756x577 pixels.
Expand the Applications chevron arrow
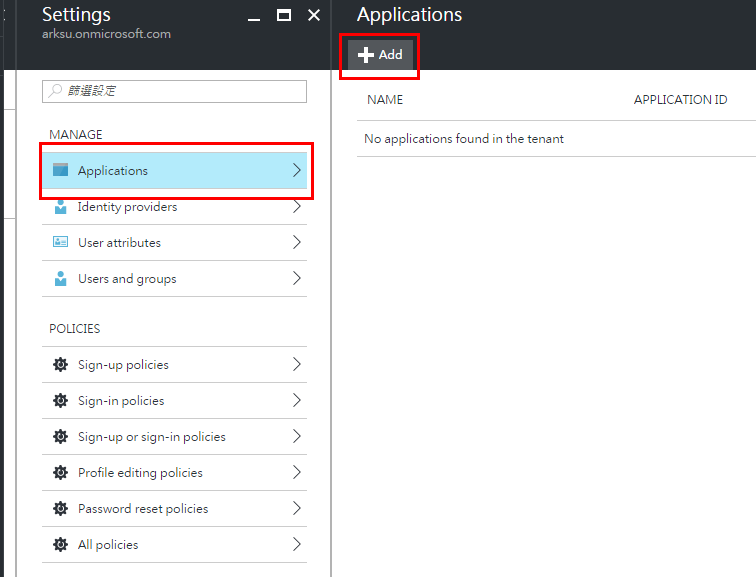pos(296,171)
